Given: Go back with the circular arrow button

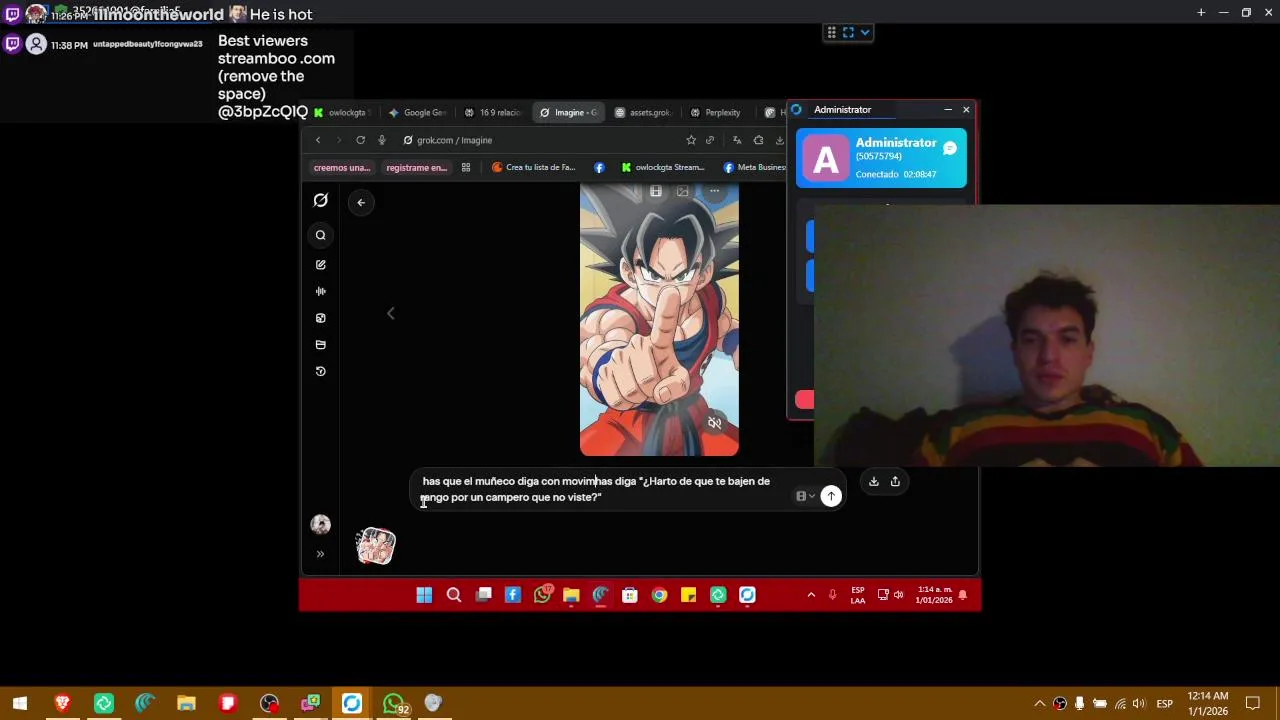Looking at the screenshot, I should point(361,202).
